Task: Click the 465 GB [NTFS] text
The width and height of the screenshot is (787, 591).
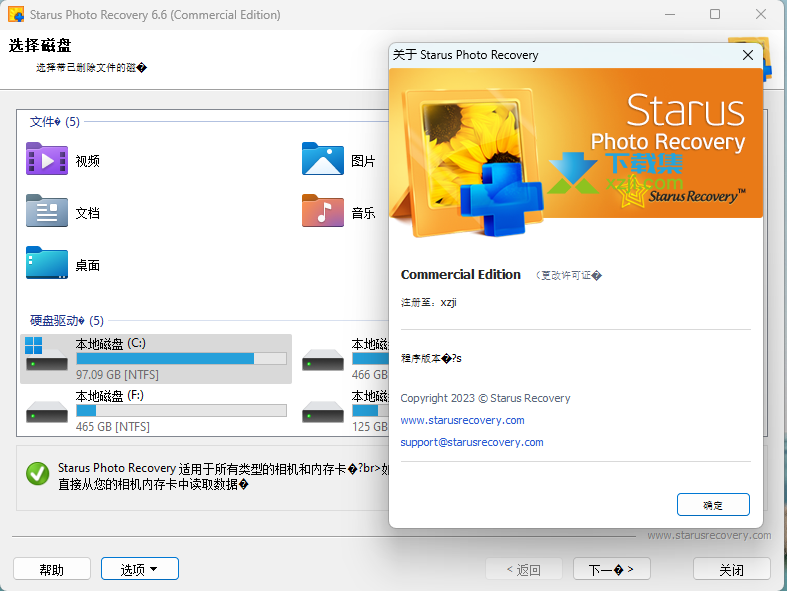Action: (113, 427)
